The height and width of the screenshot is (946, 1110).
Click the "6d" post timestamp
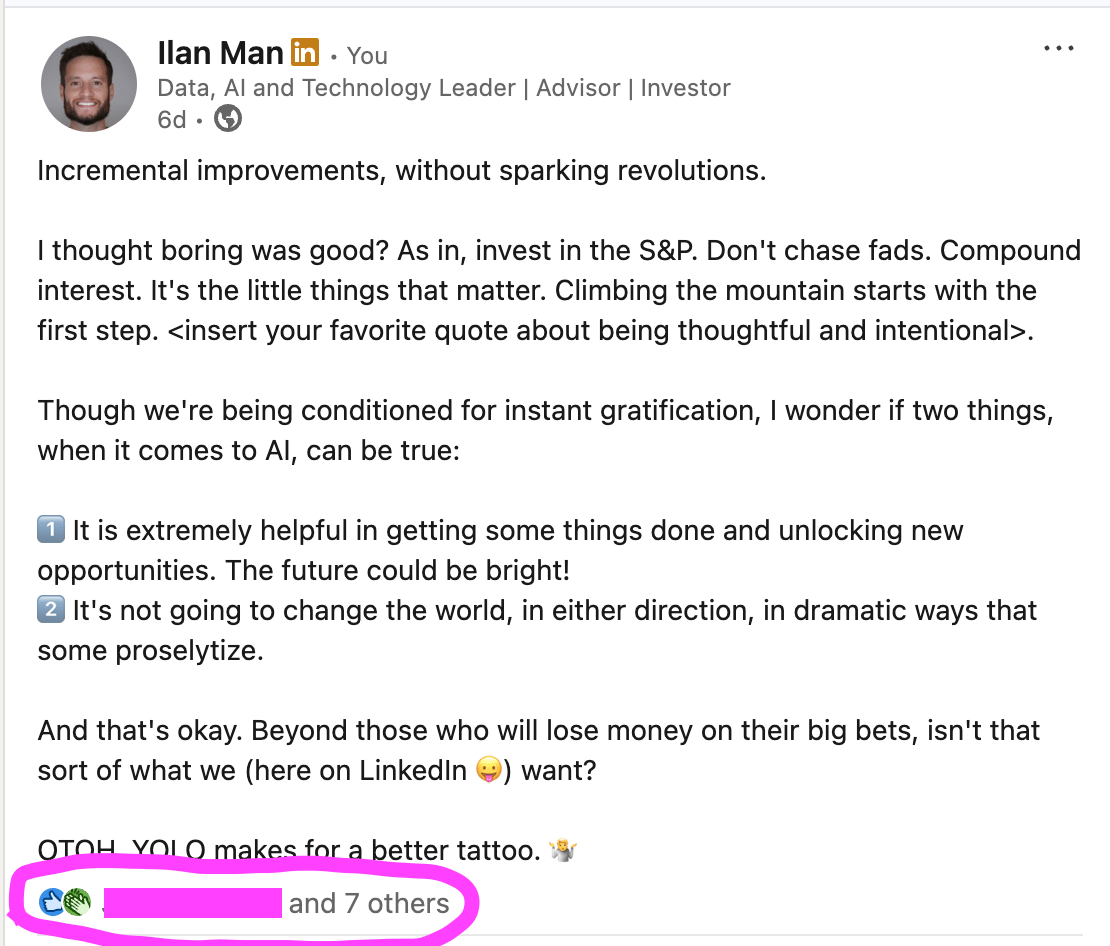point(172,120)
